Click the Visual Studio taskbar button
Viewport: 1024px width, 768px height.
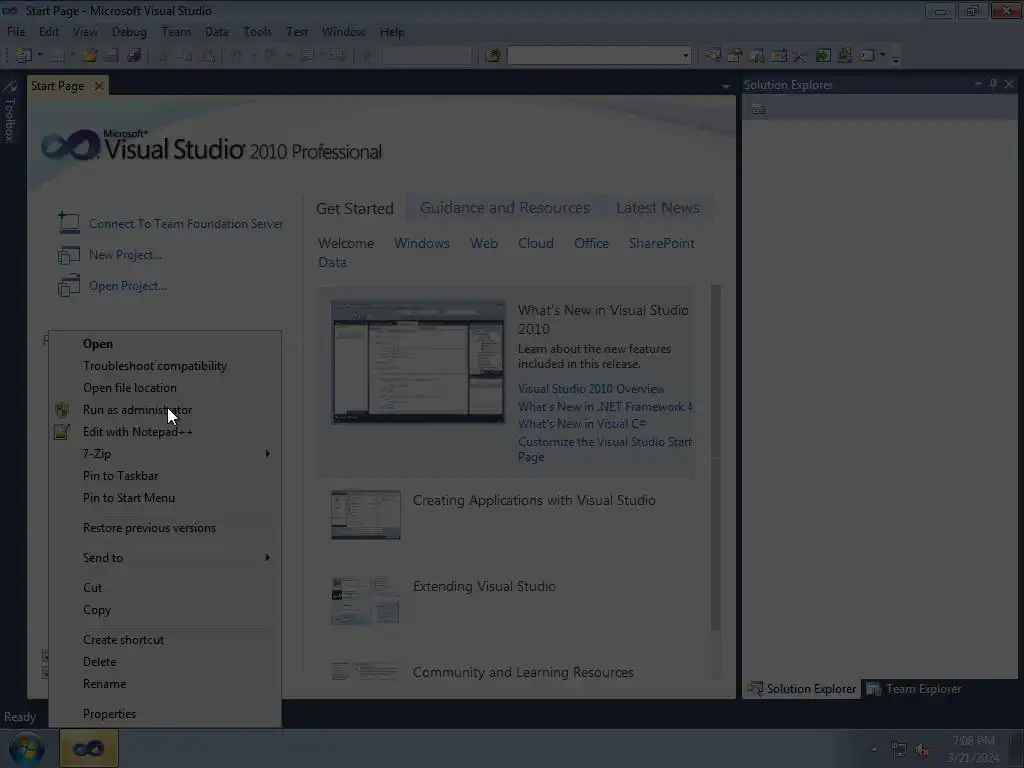click(x=89, y=748)
